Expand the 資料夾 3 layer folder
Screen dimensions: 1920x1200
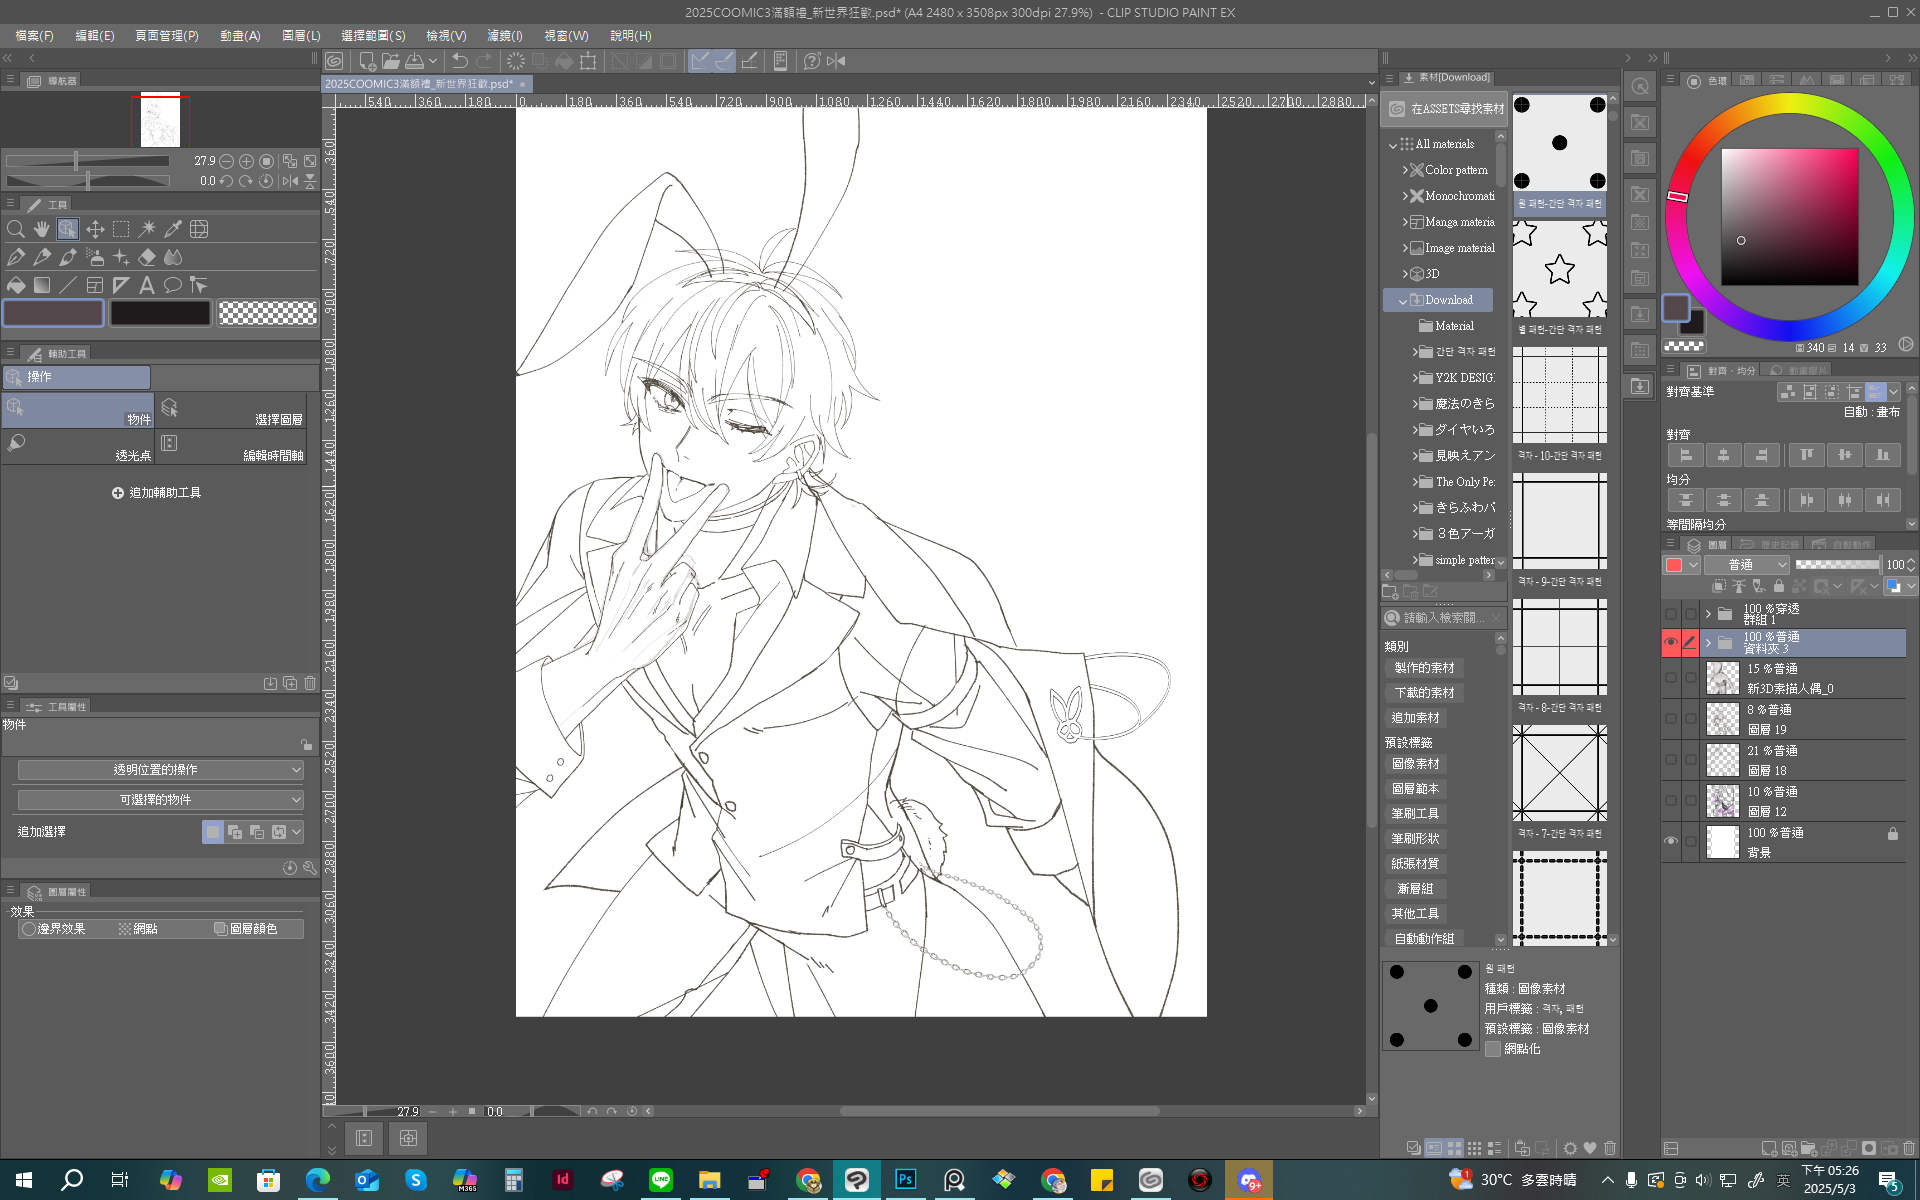[1708, 643]
